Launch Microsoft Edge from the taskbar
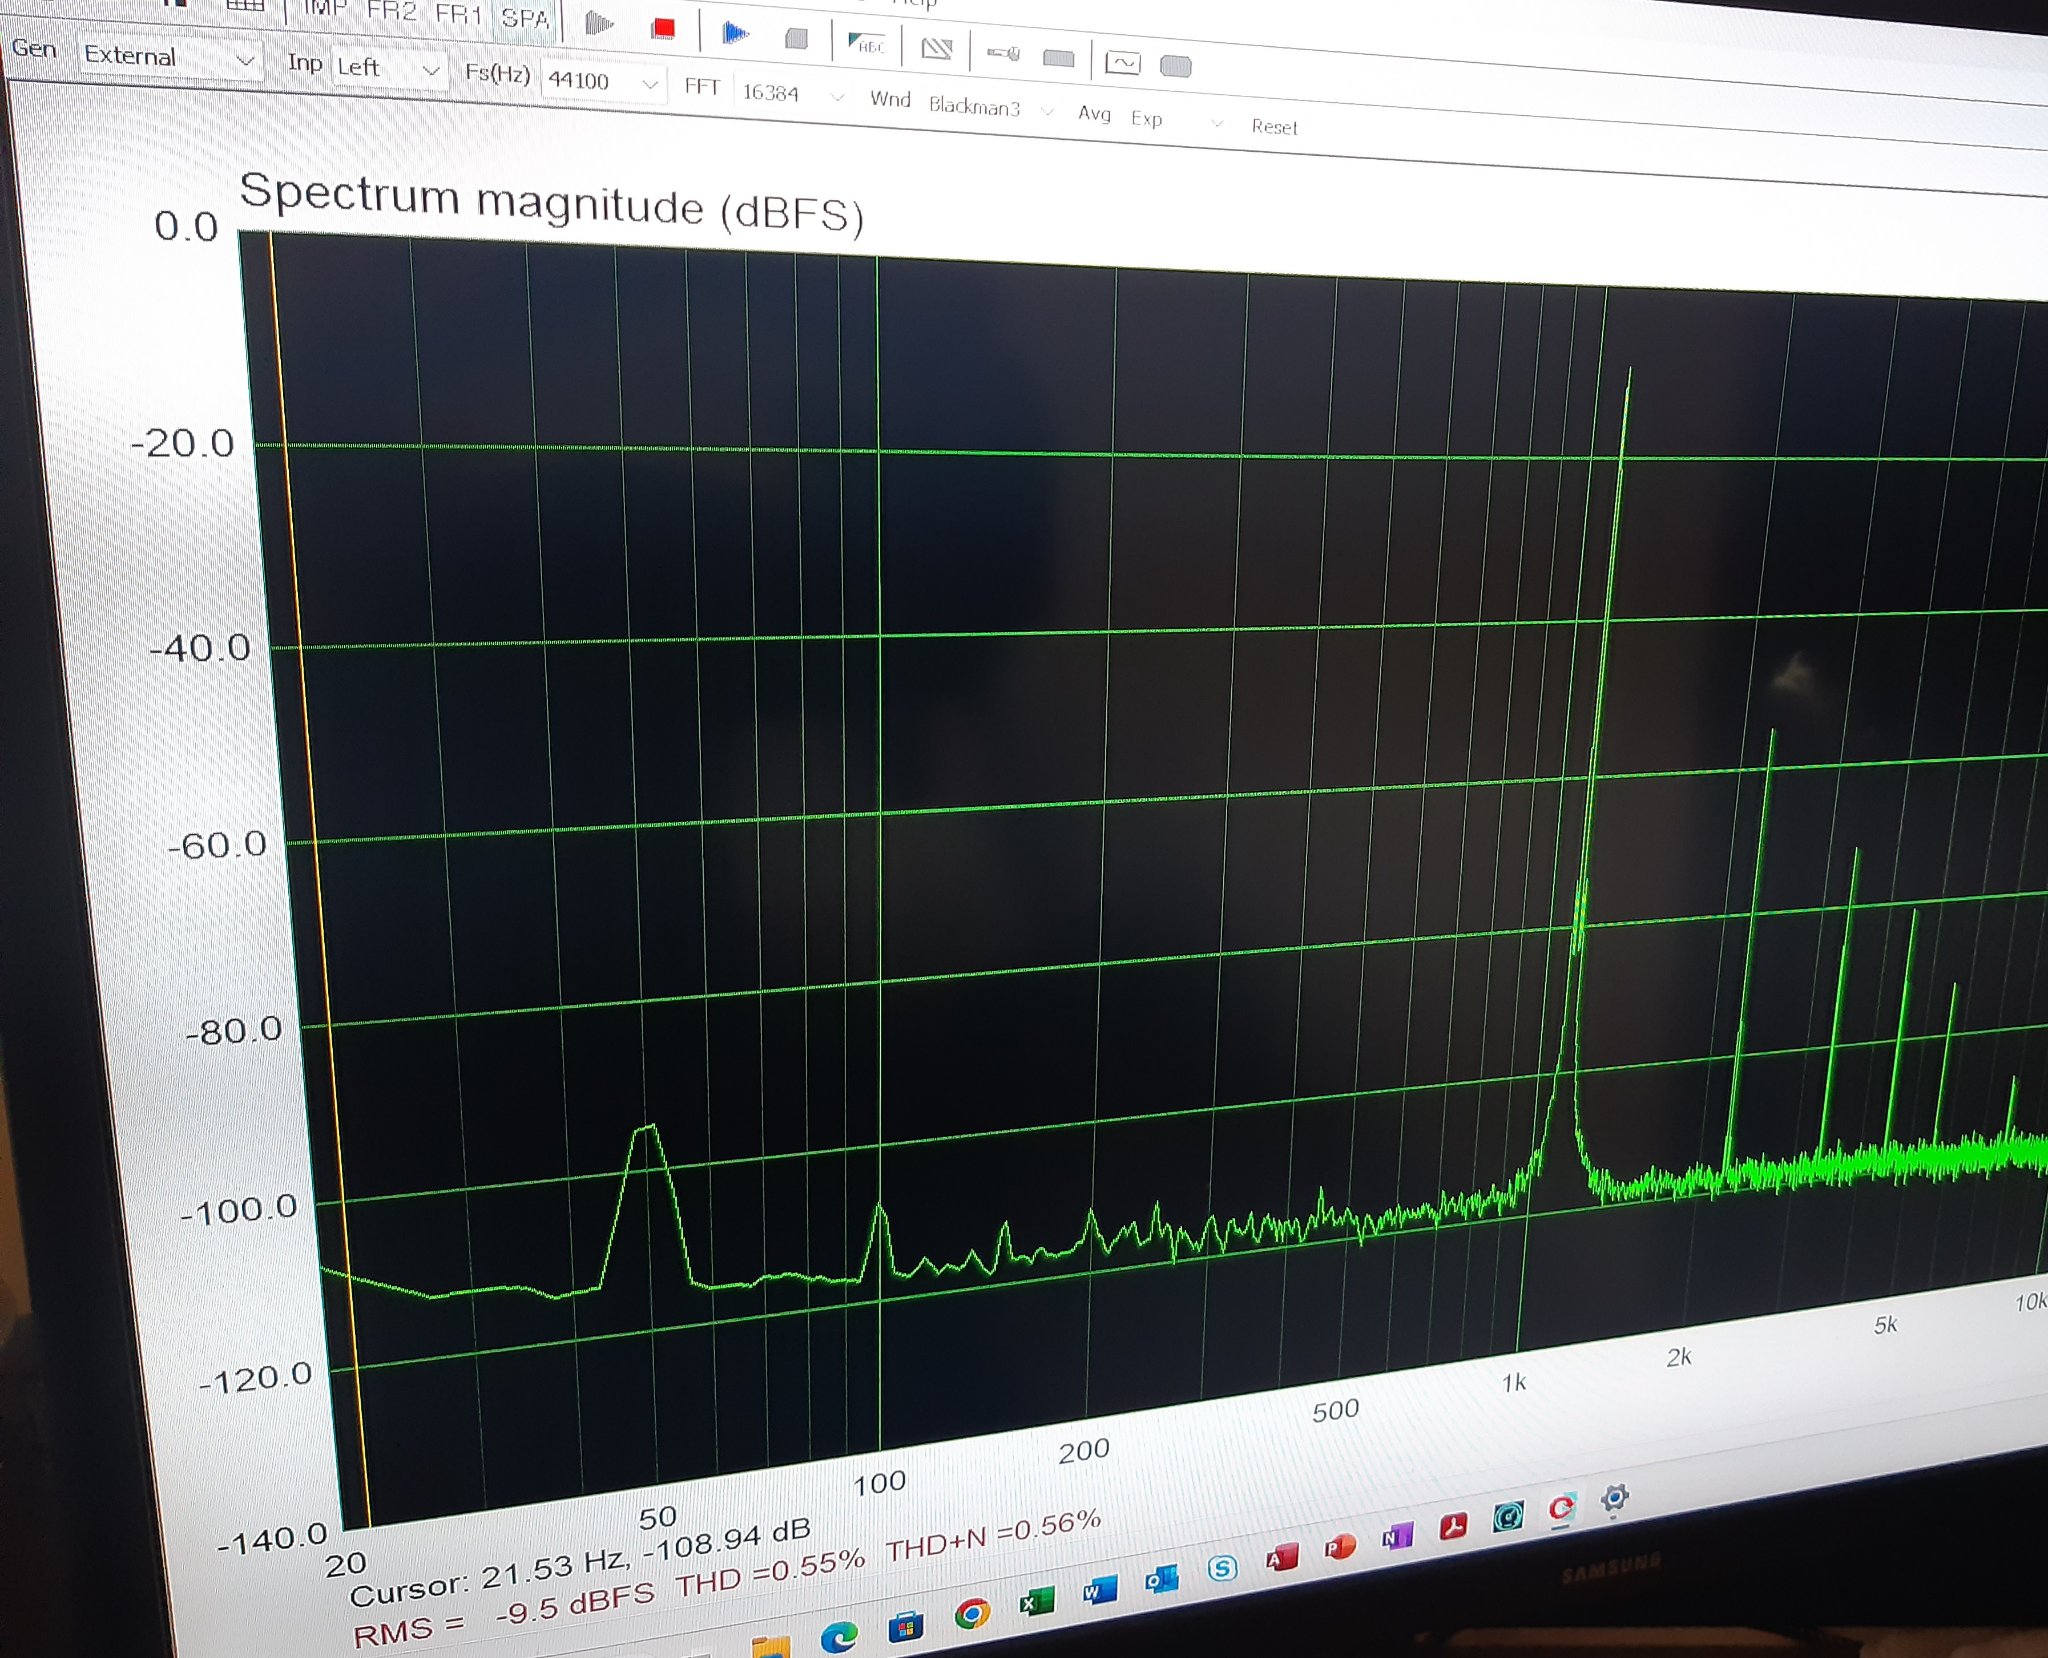This screenshot has height=1658, width=2048. coord(838,1636)
